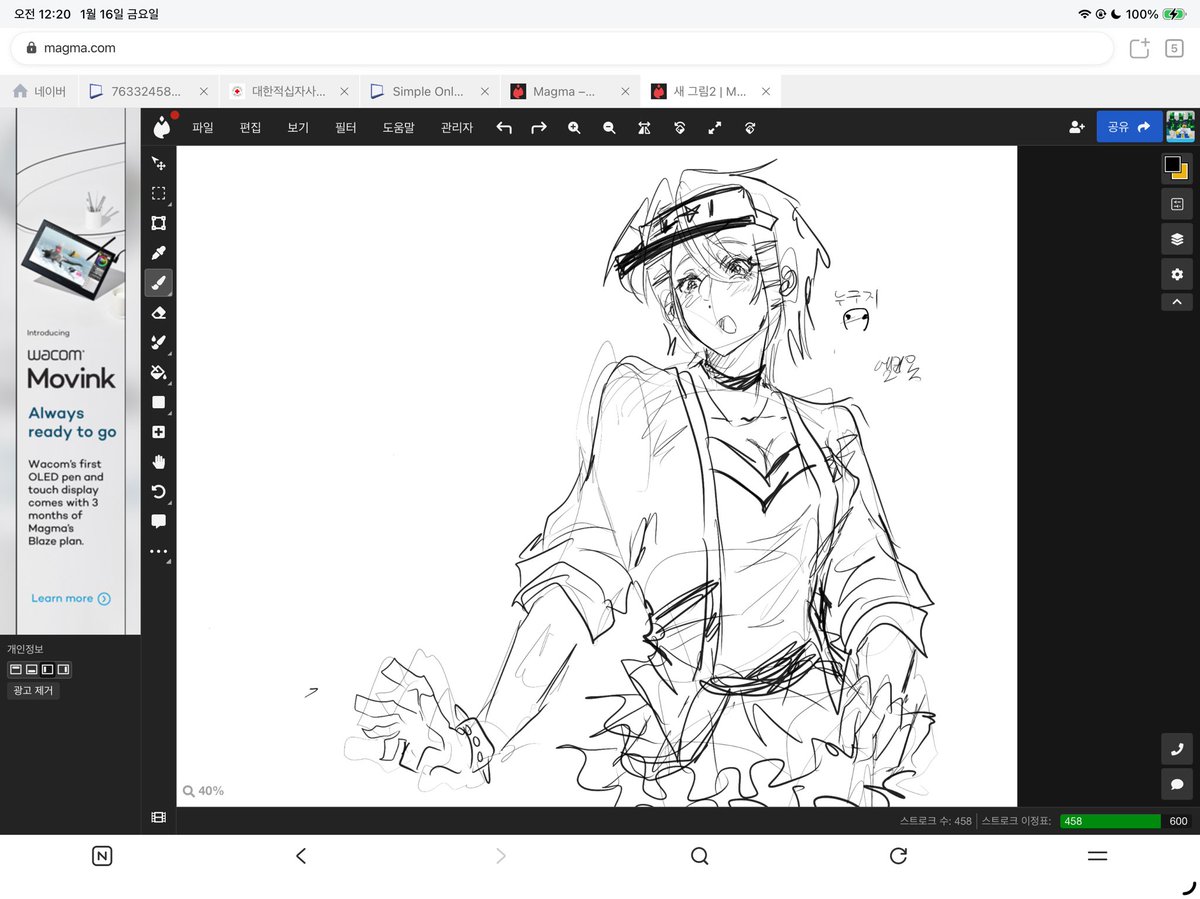Close the 새 그림2 browser tab
This screenshot has width=1200, height=899.
766,91
